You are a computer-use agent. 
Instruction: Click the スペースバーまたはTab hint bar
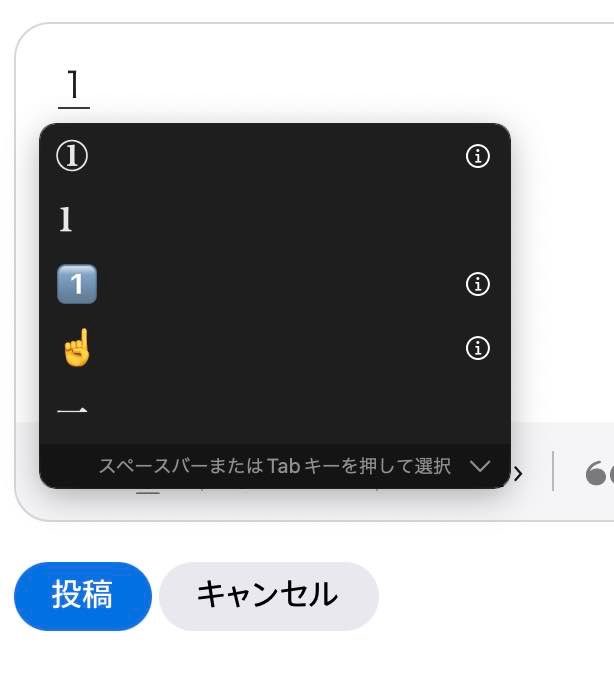tap(275, 466)
